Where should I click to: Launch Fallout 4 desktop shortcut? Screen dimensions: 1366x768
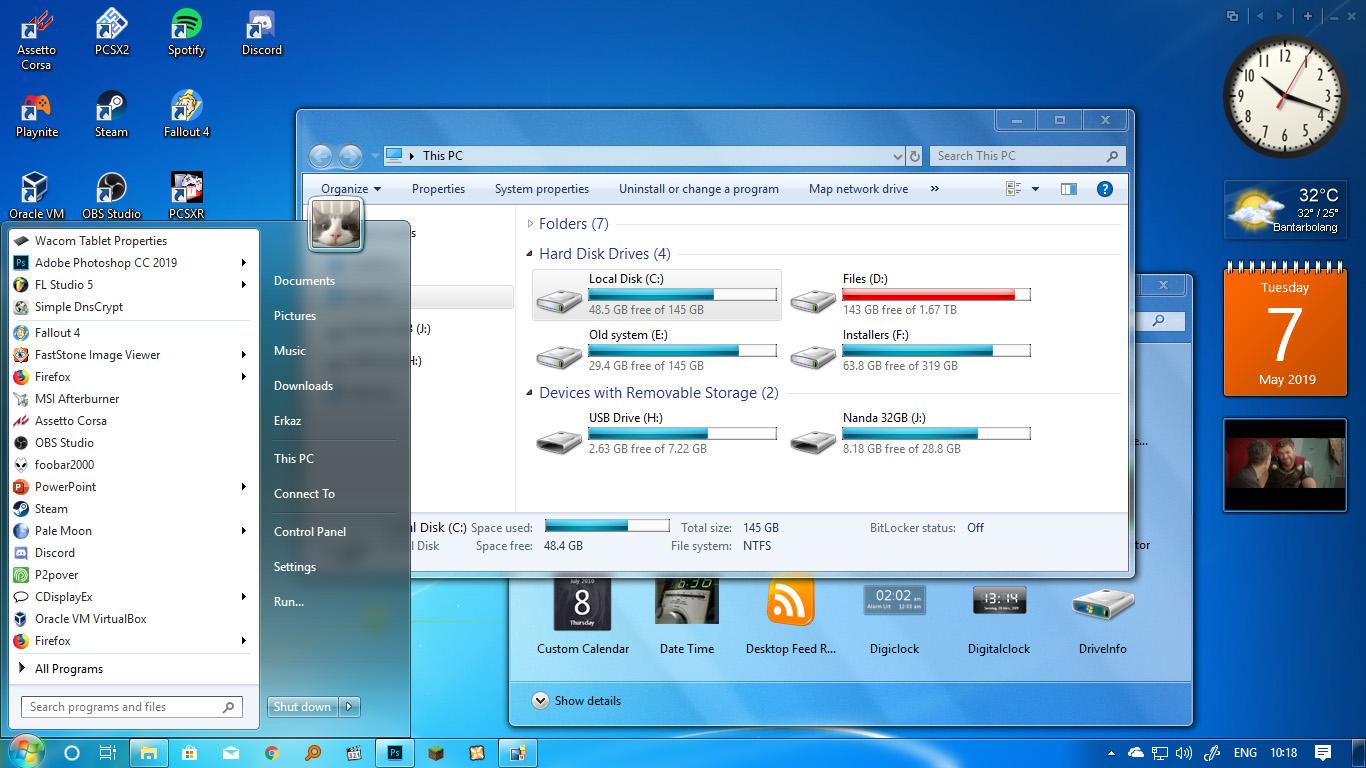click(186, 114)
